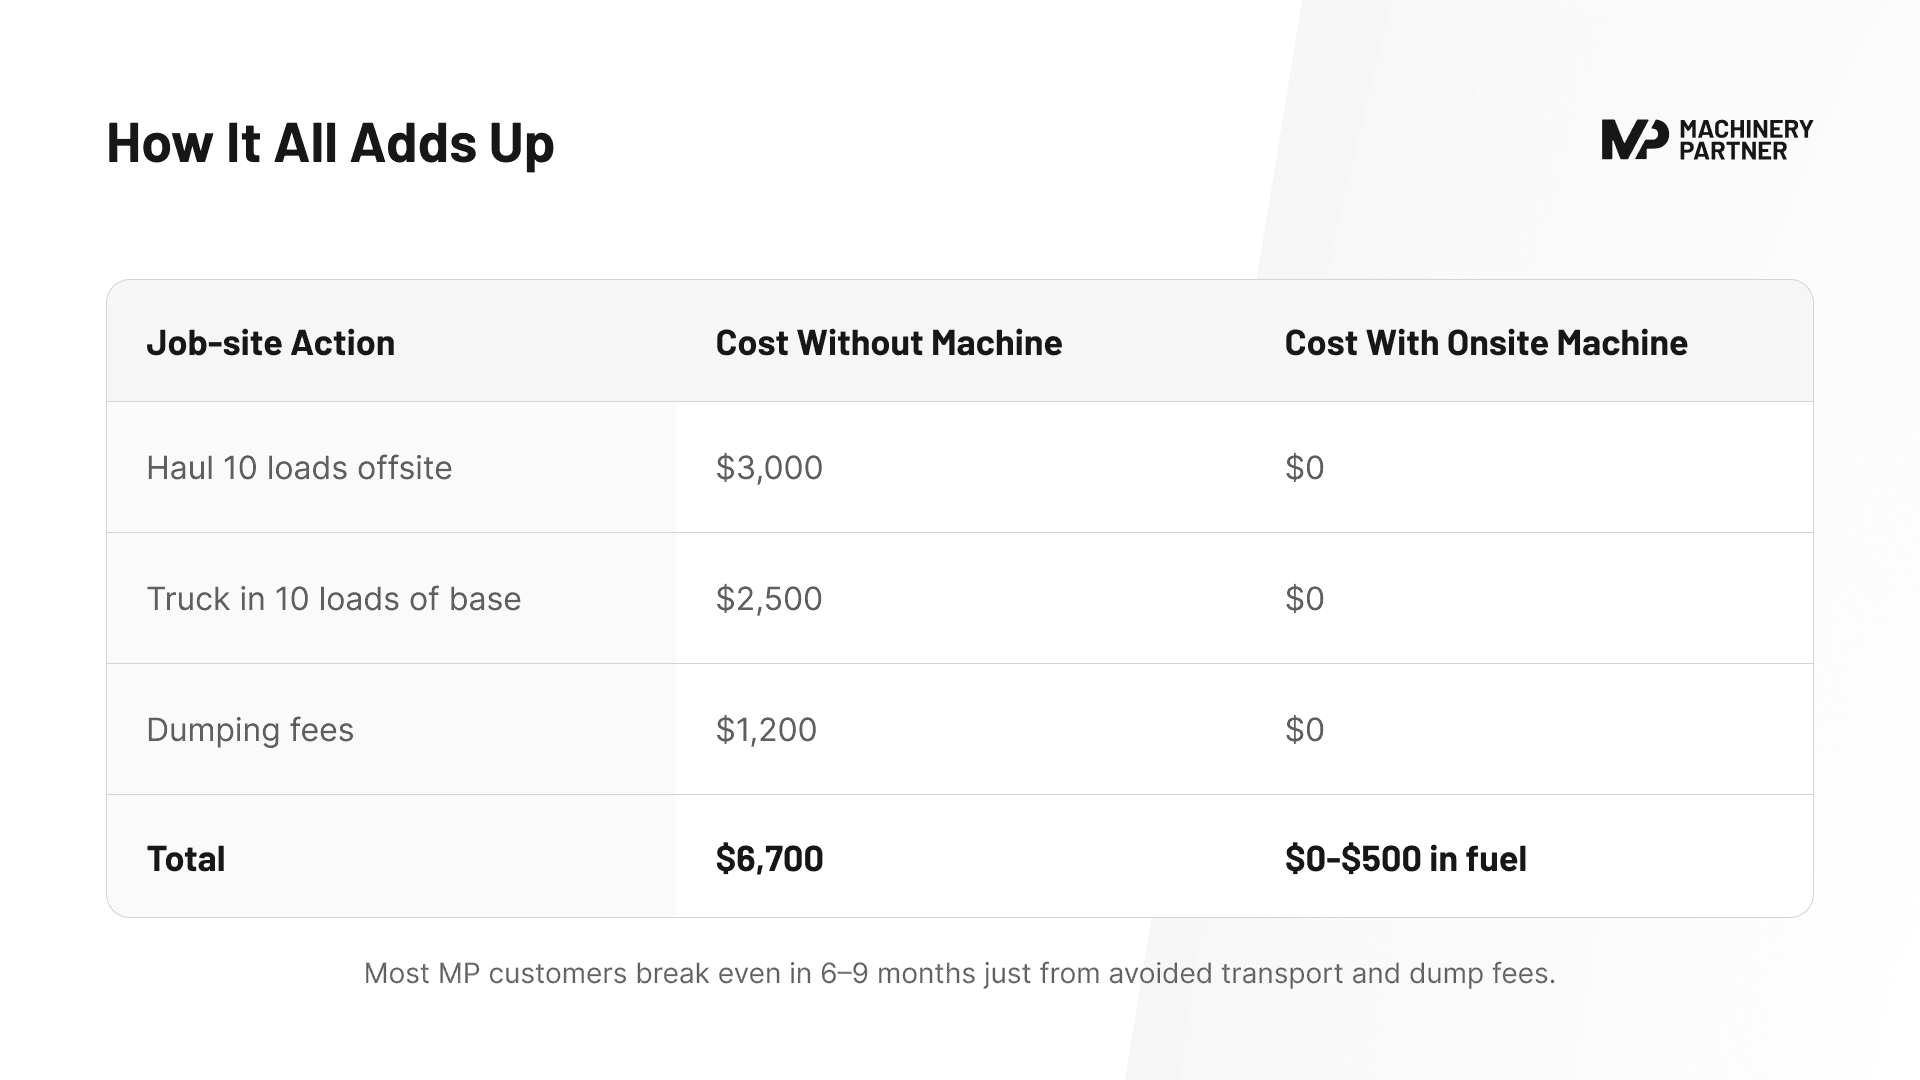Click the $0 onsite cost for dumping fees
Viewport: 1920px width, 1080px height.
1304,730
